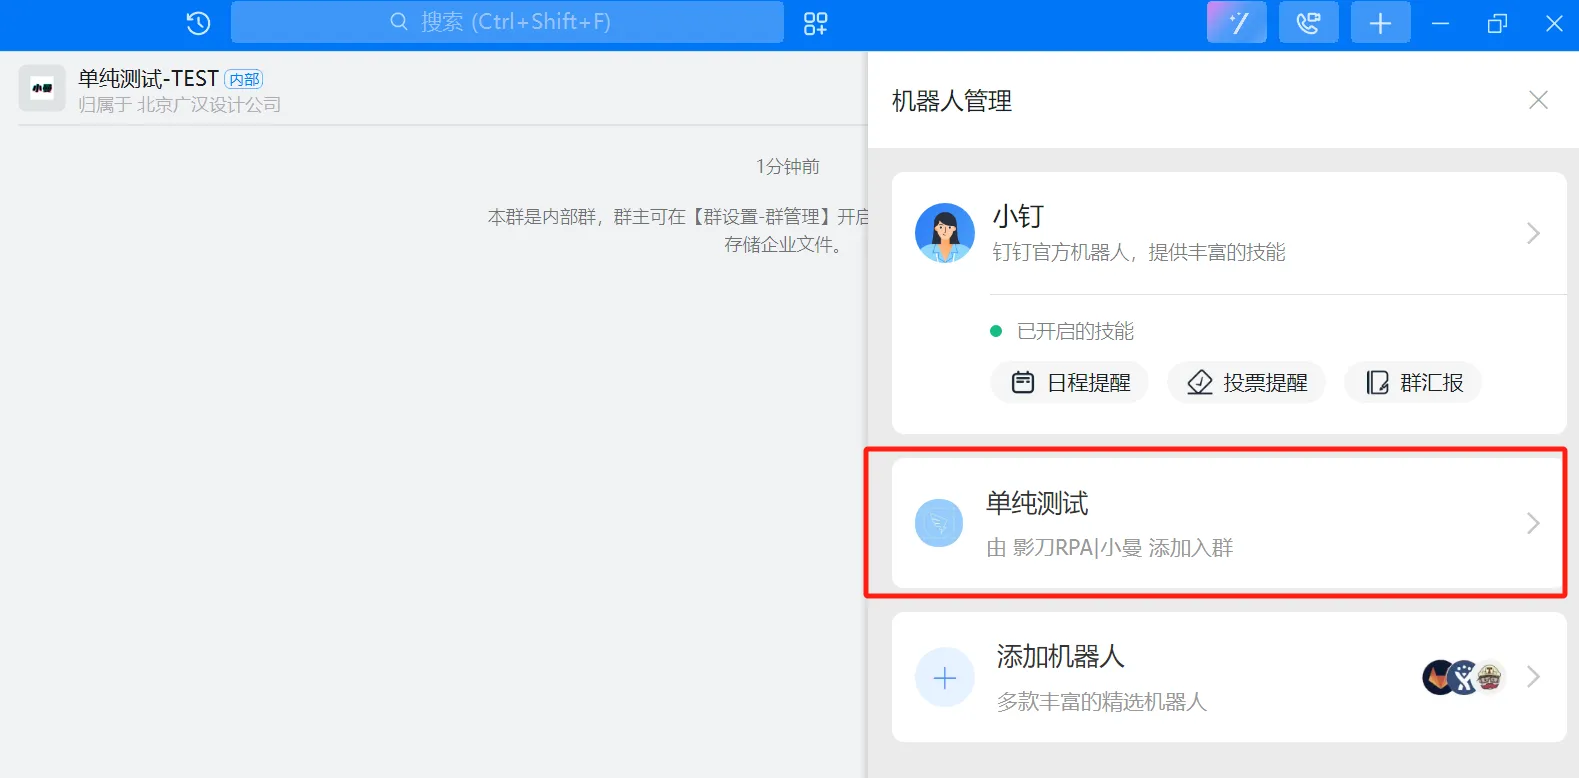Screen dimensions: 1579x778
Task: Restore the window with the title bar restore button
Action: (x=1497, y=23)
